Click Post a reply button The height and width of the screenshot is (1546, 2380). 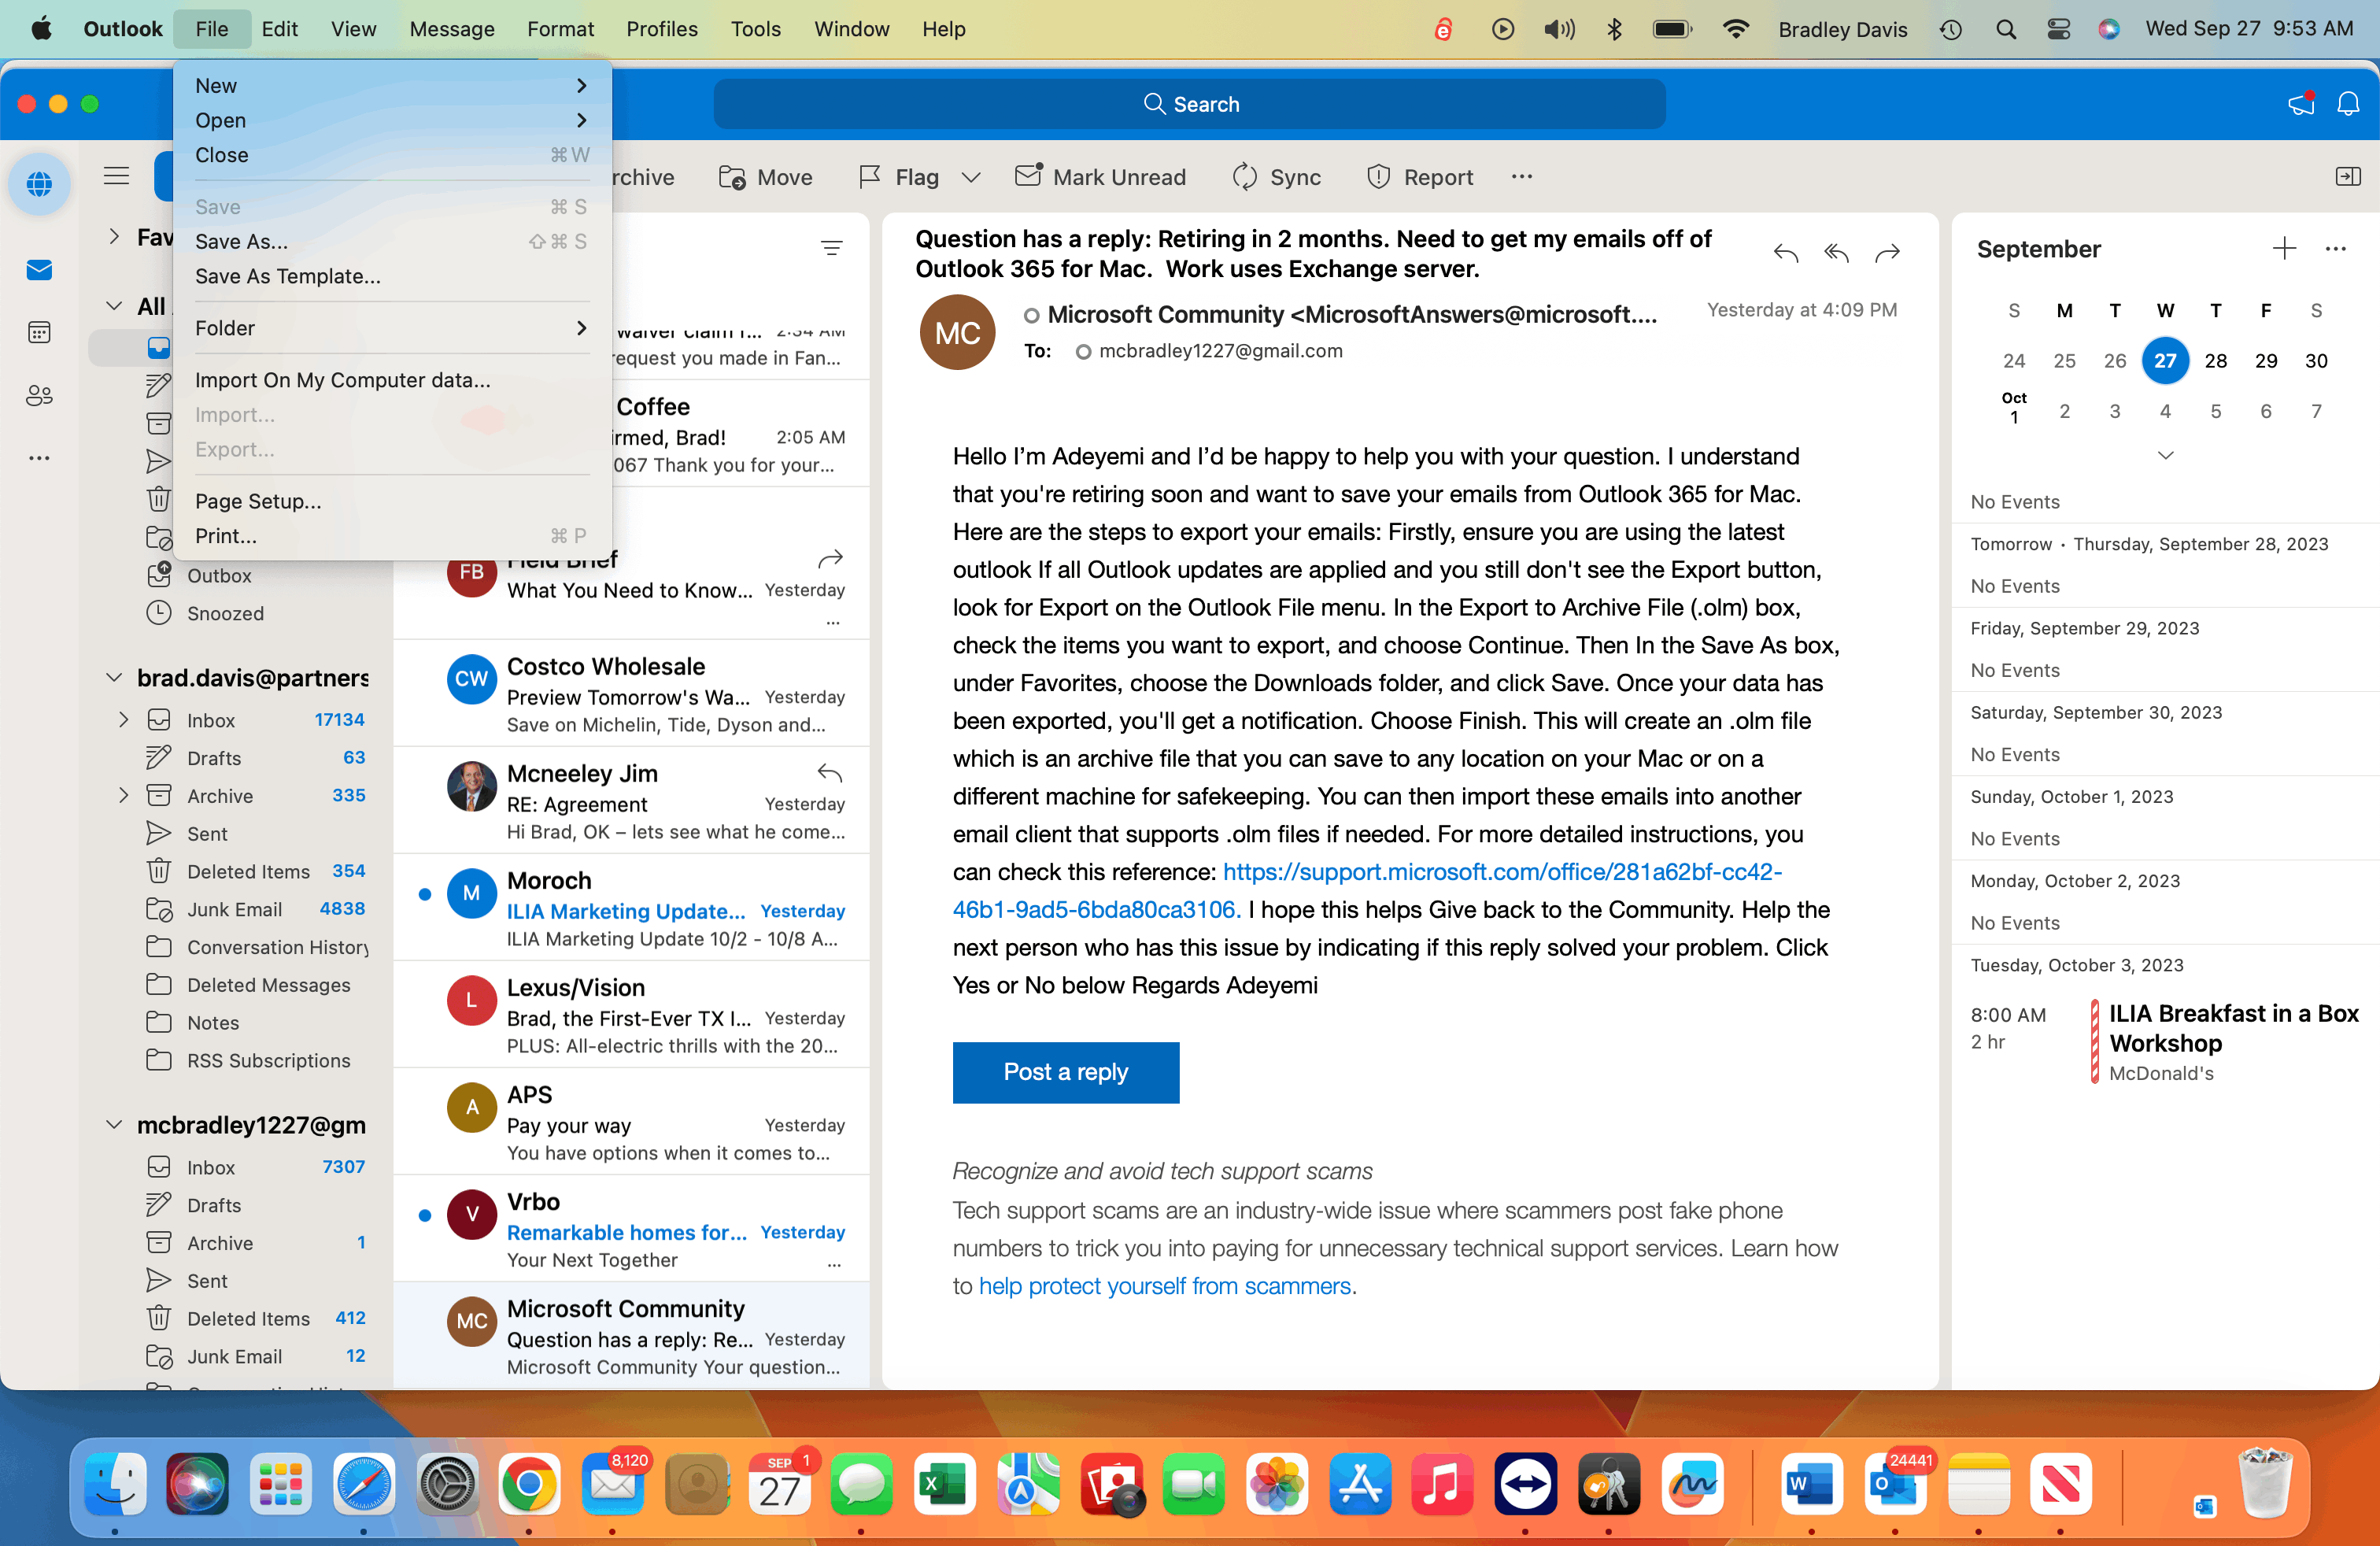1065,1072
